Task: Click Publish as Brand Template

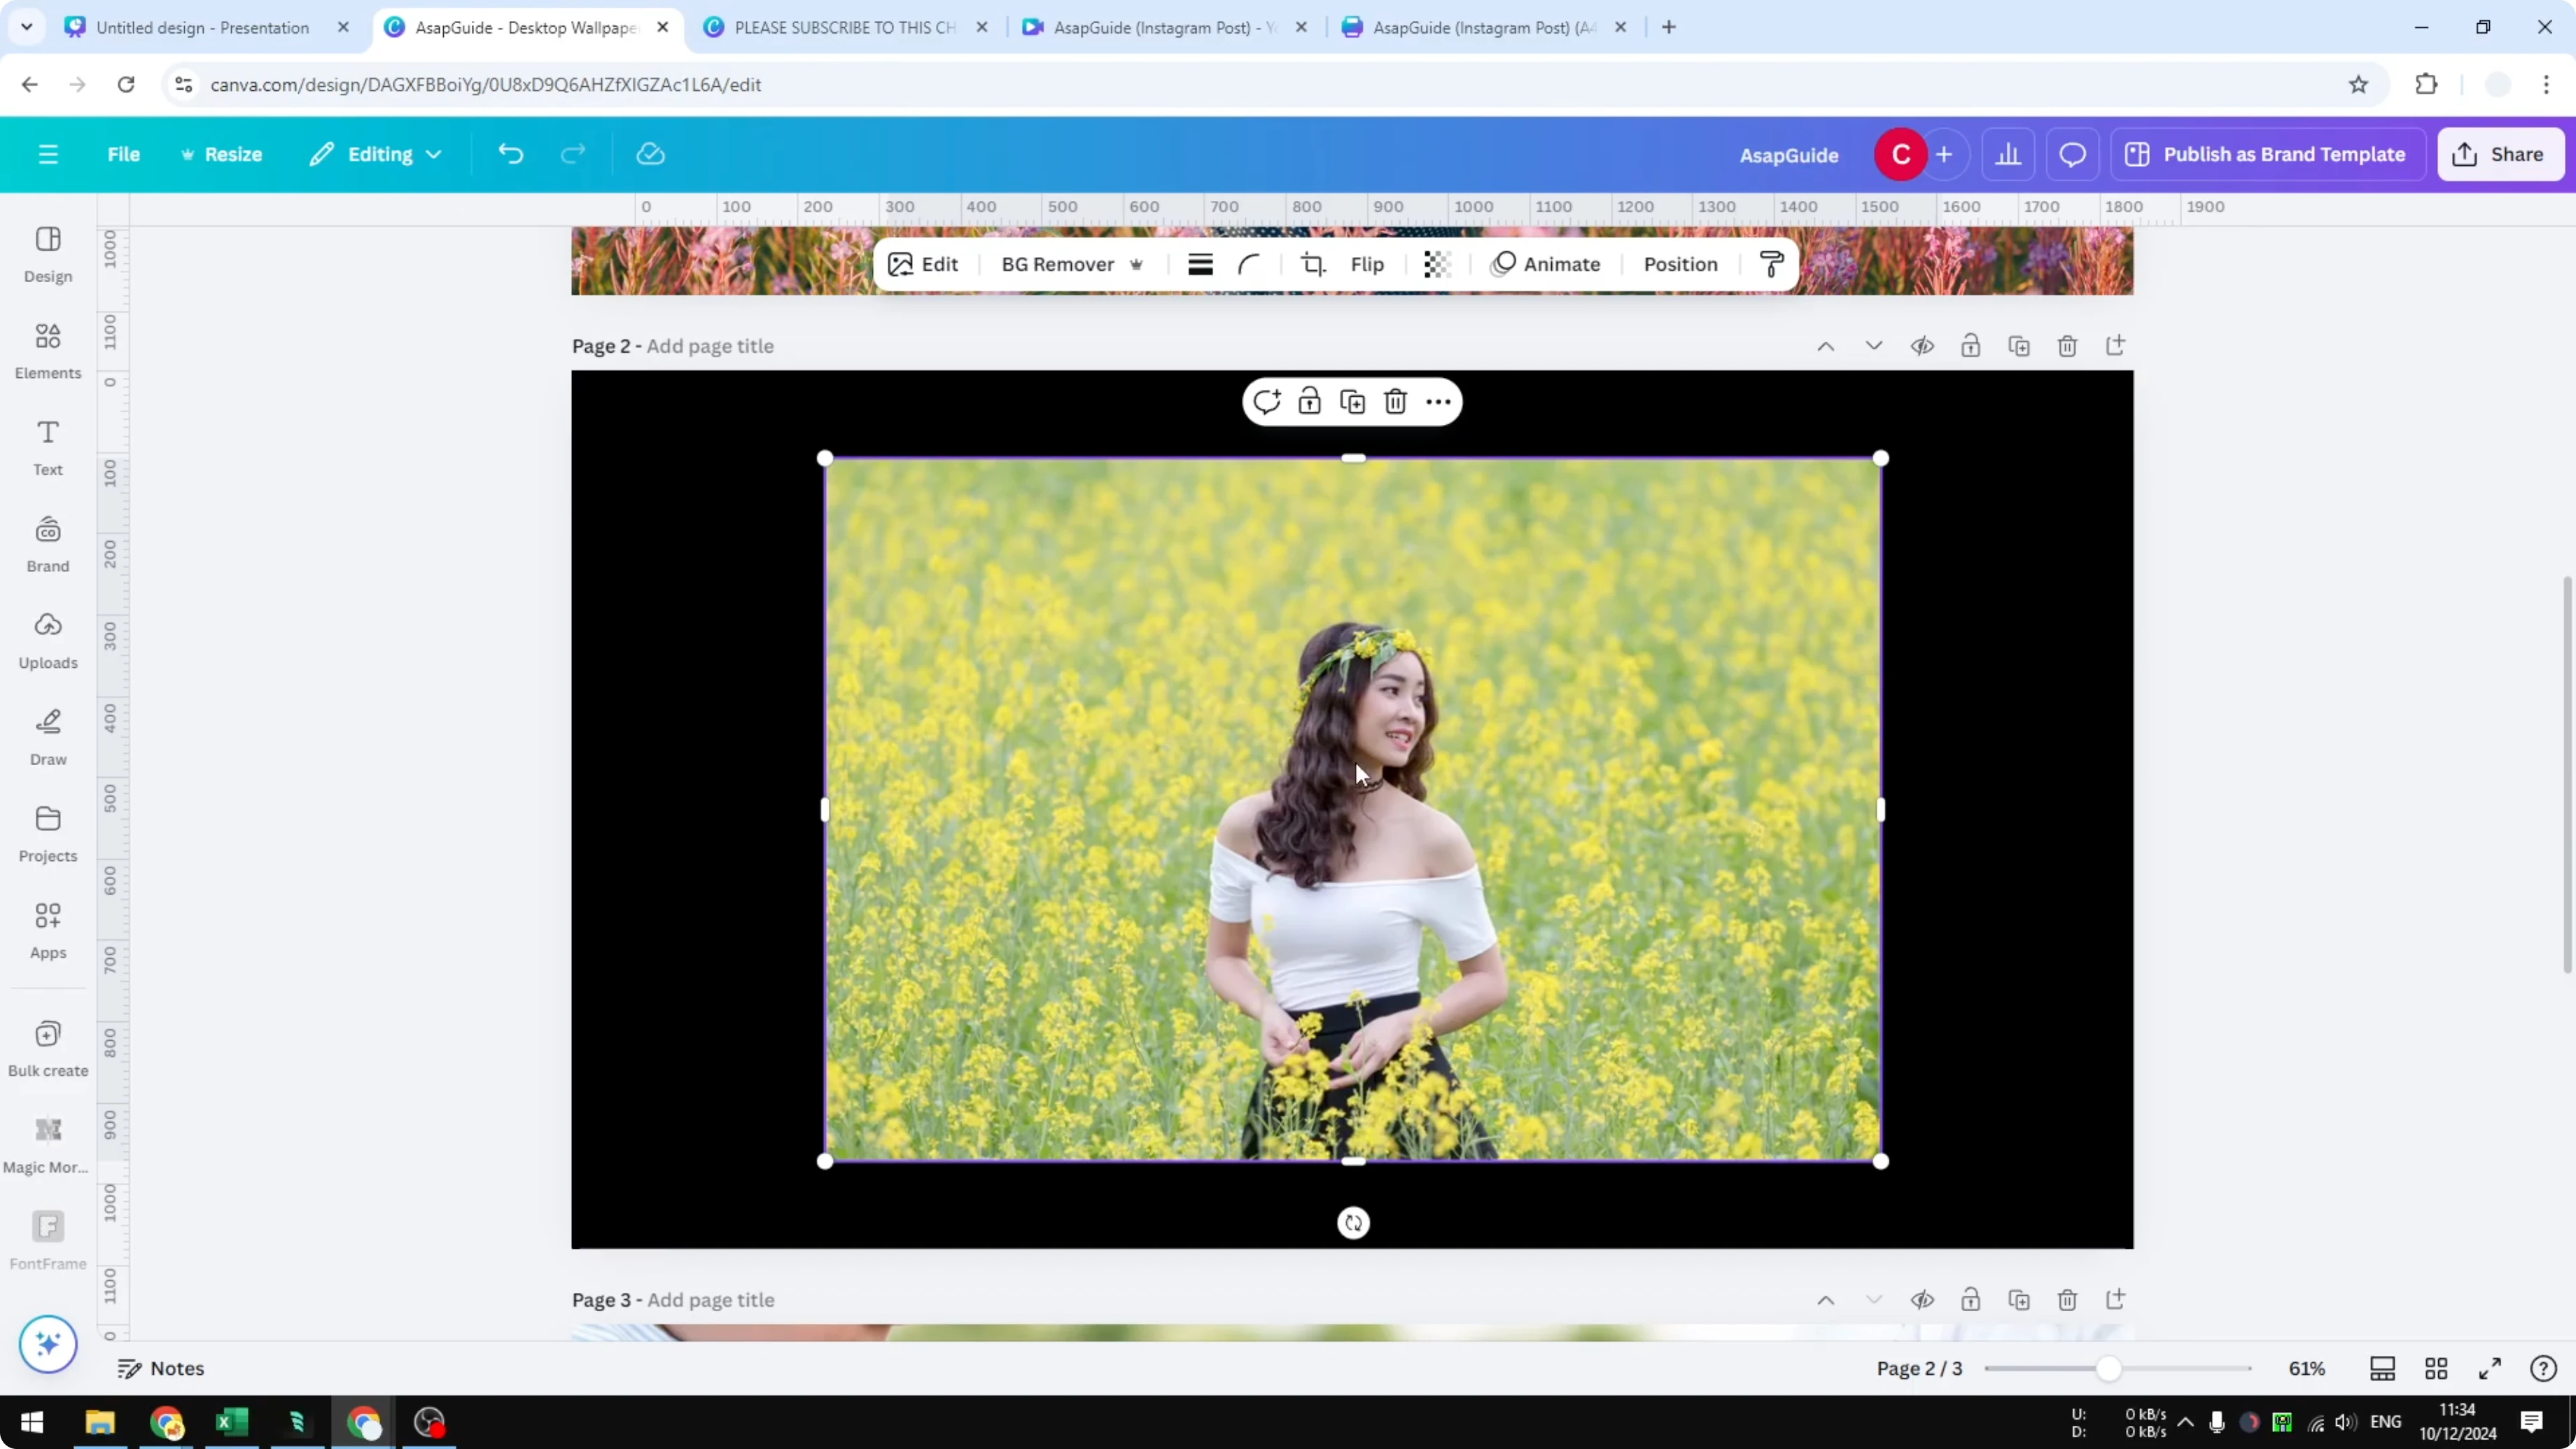Action: click(2268, 154)
